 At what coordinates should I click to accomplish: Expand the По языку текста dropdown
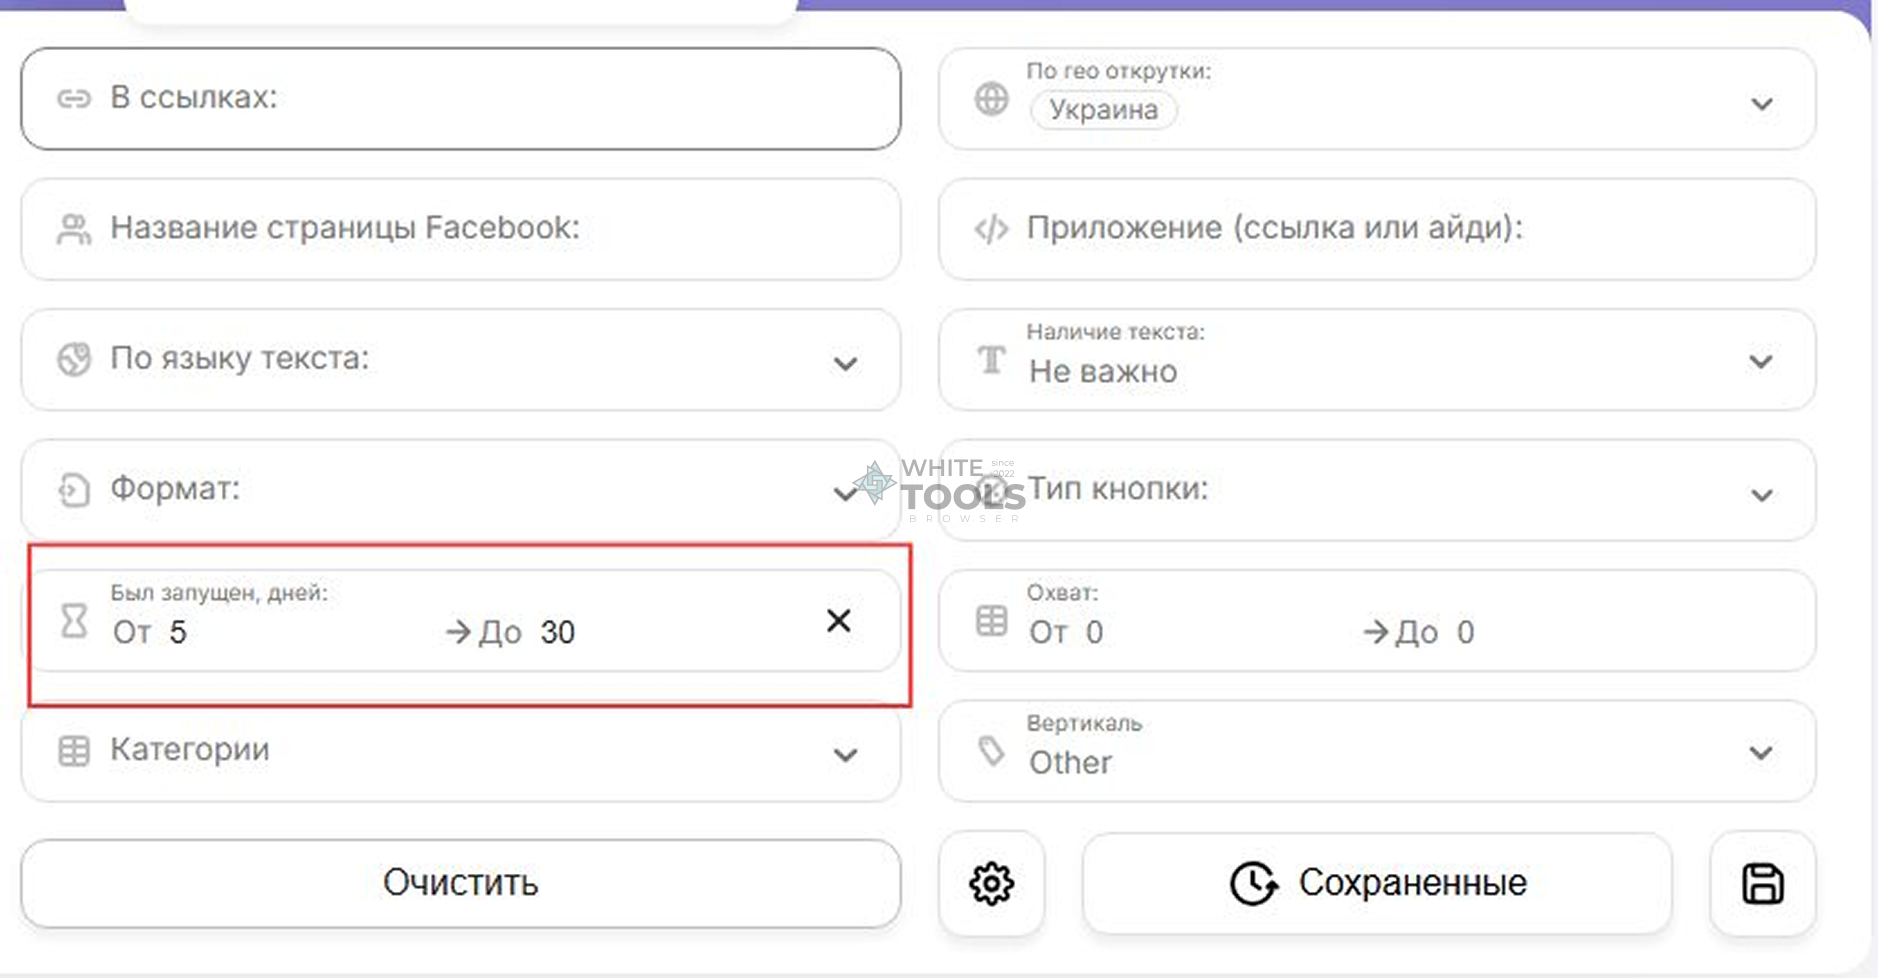[x=845, y=363]
